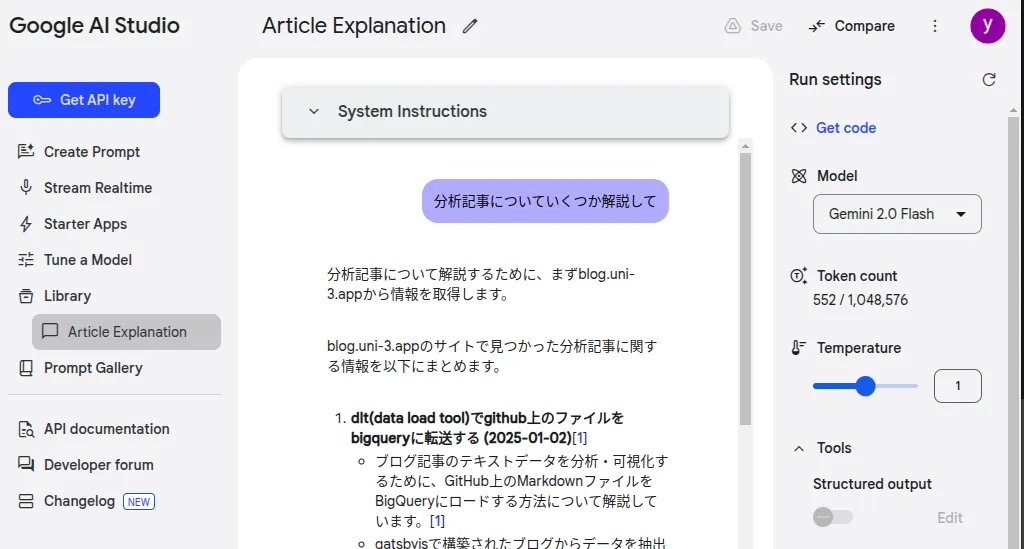Collapse the Tools section

(x=799, y=448)
